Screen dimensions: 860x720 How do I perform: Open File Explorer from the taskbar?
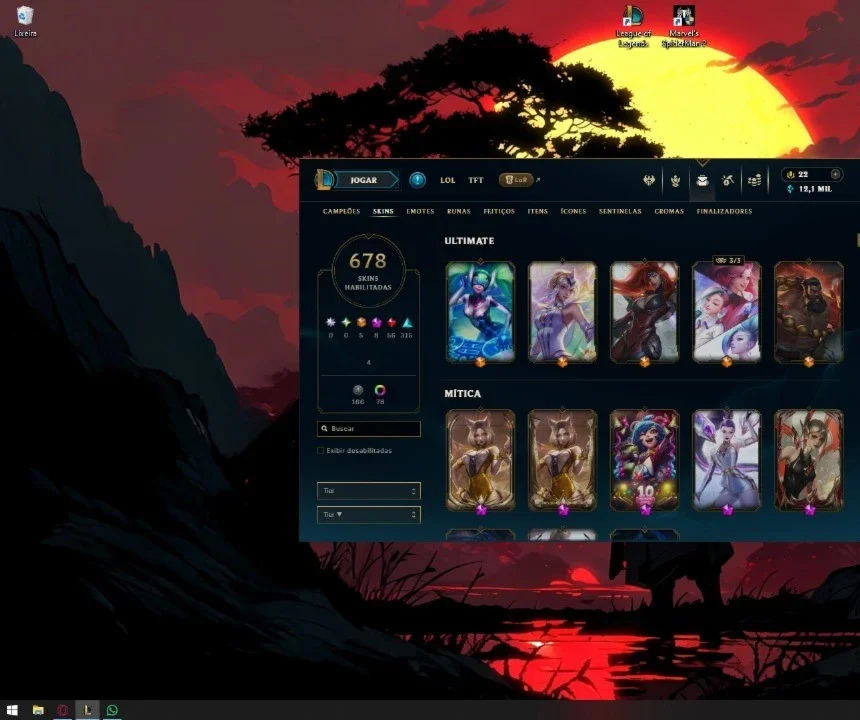point(38,710)
